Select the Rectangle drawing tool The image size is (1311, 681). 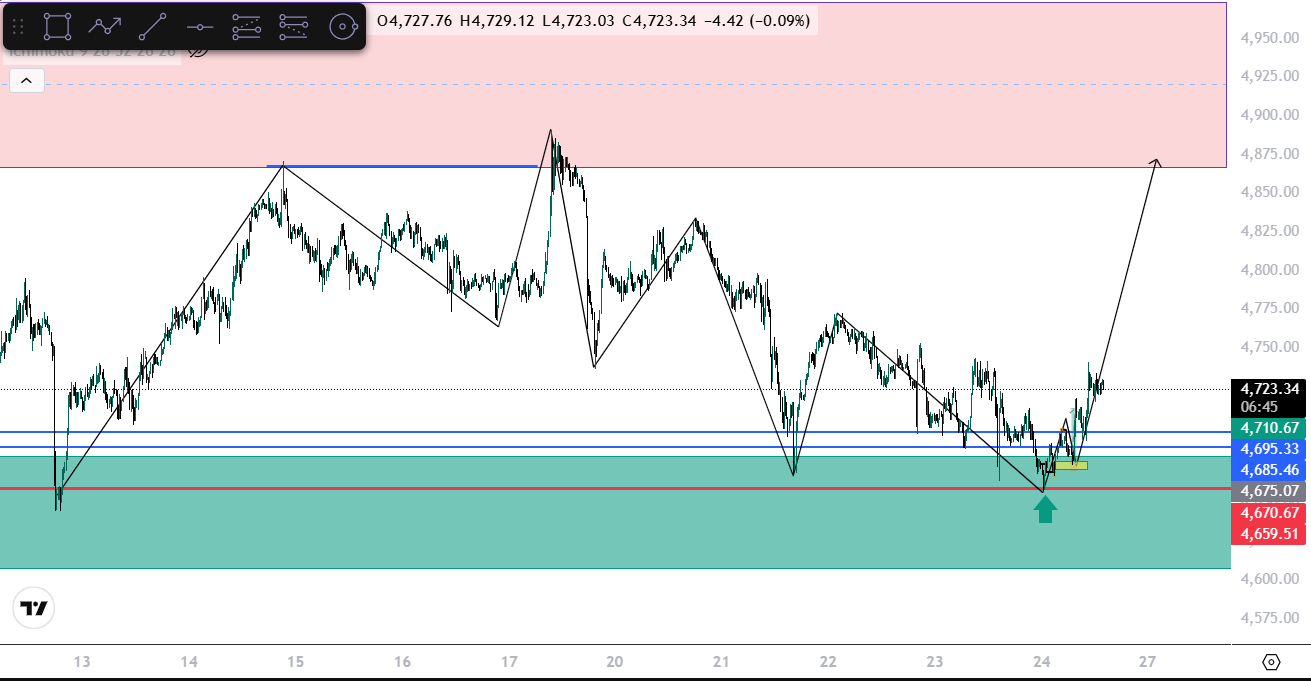tap(58, 27)
